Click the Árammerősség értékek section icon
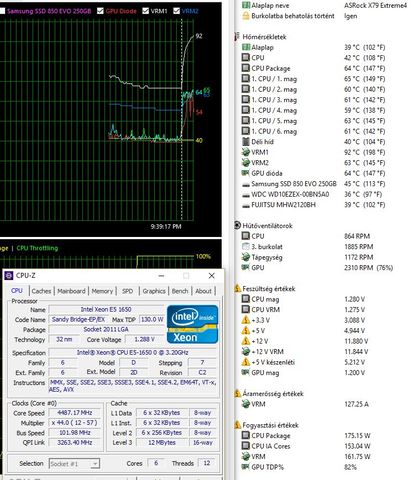This screenshot has height=480, width=414. (x=237, y=393)
